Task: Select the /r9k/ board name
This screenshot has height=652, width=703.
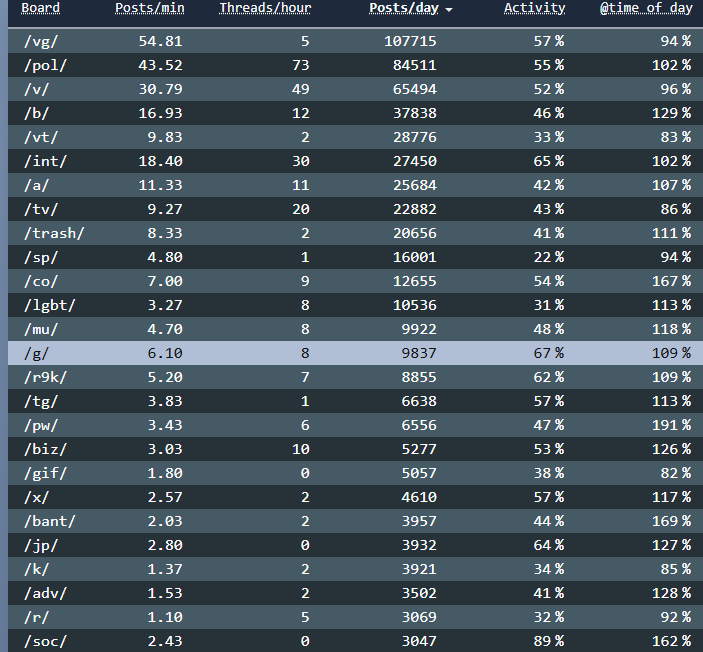Action: pyautogui.click(x=45, y=377)
